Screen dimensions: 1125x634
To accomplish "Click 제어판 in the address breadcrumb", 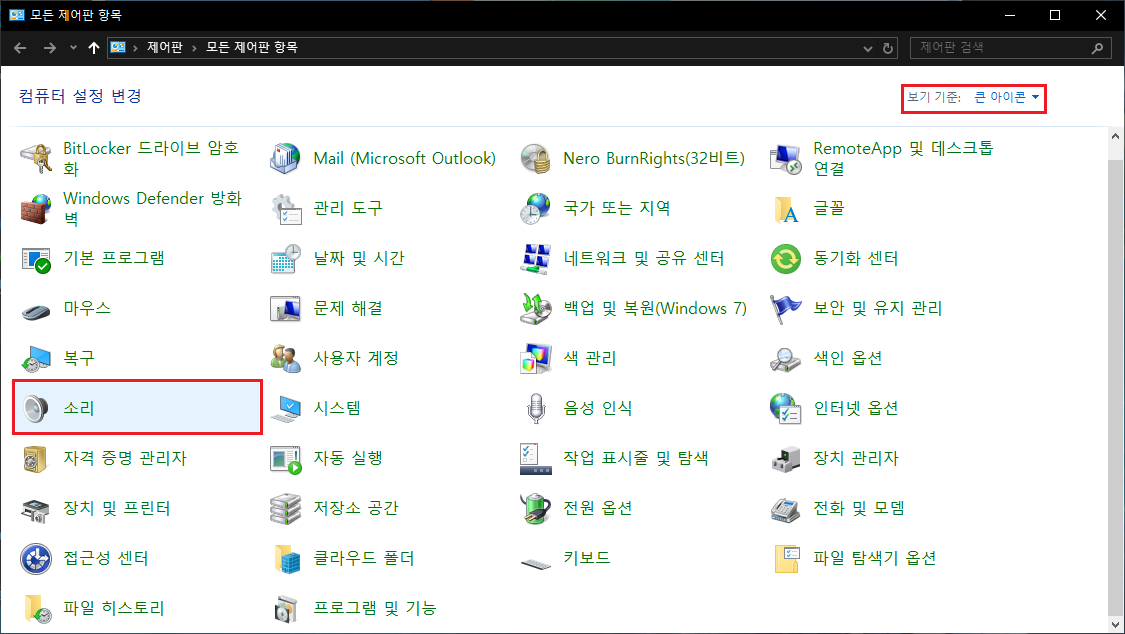I will click(165, 48).
